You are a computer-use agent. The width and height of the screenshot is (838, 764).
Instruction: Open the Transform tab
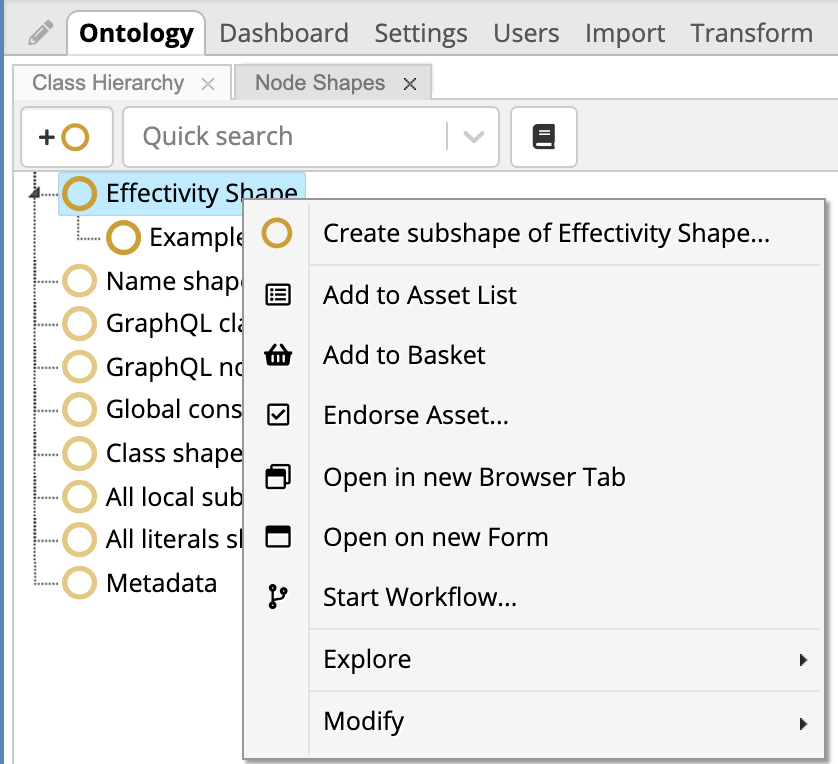(x=752, y=33)
